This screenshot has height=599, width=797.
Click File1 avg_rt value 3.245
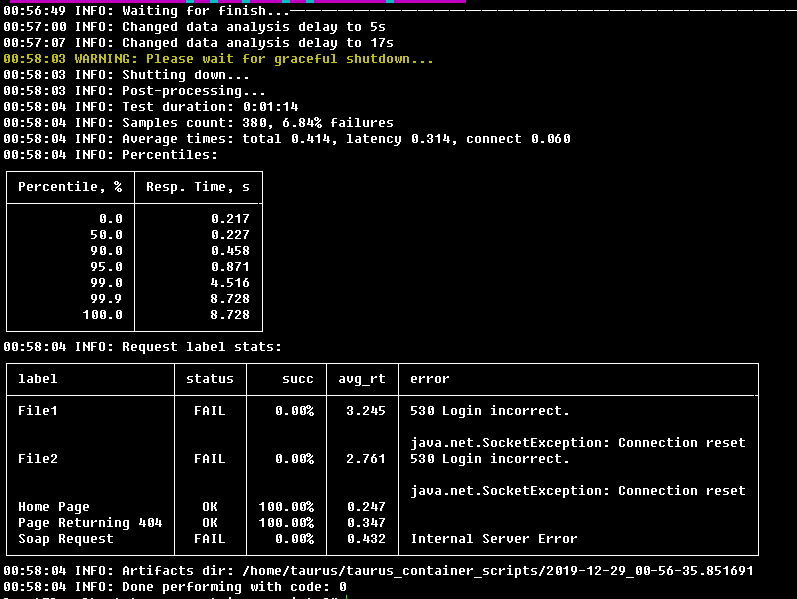(366, 411)
